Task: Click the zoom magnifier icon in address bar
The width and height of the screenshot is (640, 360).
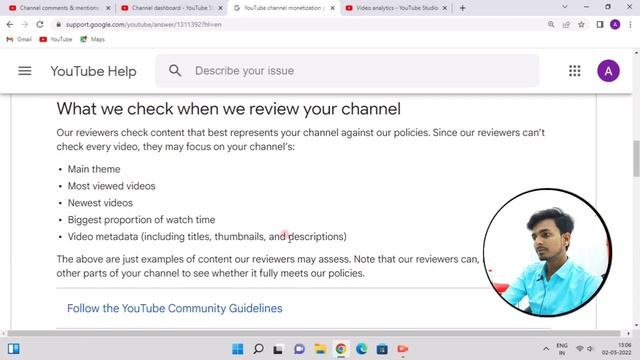Action: tap(551, 24)
